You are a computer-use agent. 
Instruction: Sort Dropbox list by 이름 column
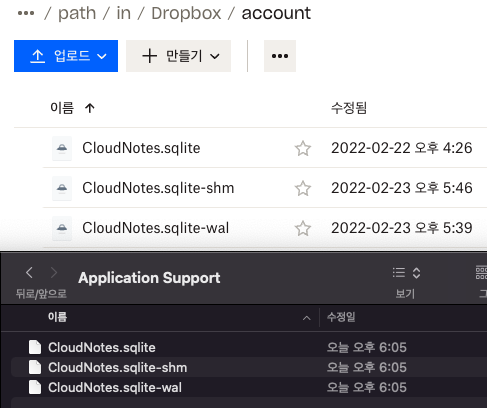click(62, 108)
